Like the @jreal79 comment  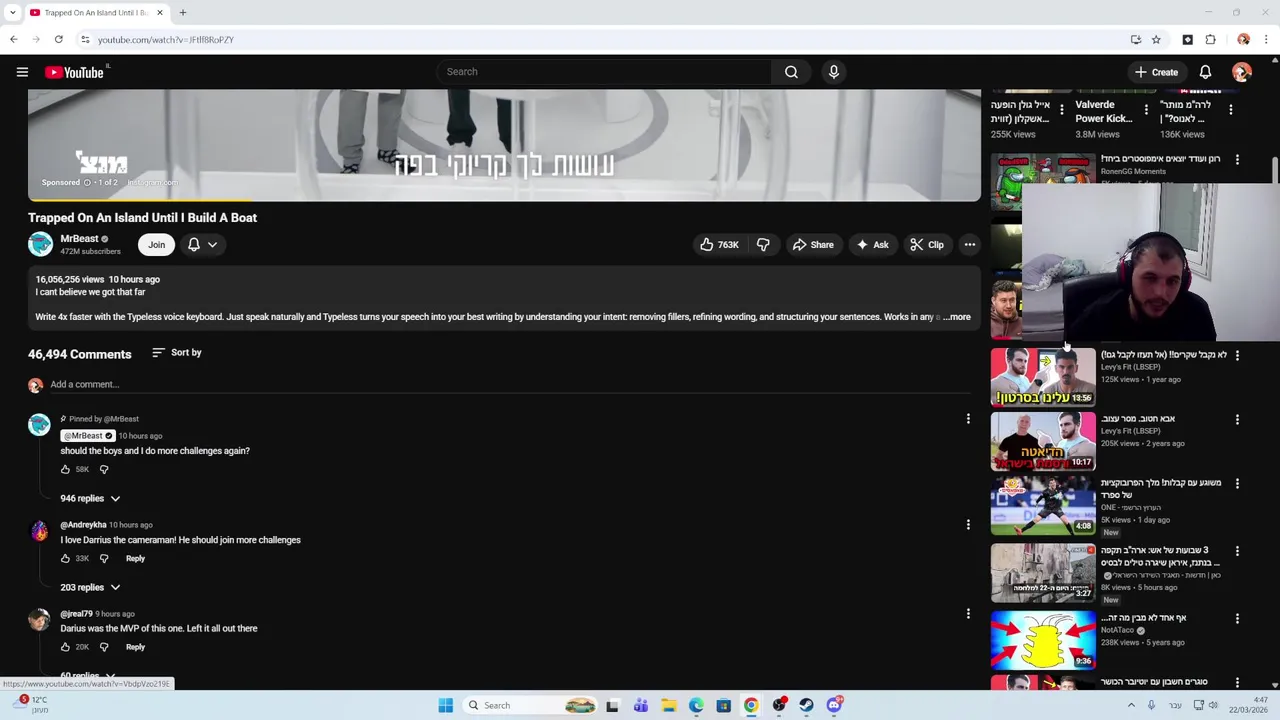pos(65,647)
